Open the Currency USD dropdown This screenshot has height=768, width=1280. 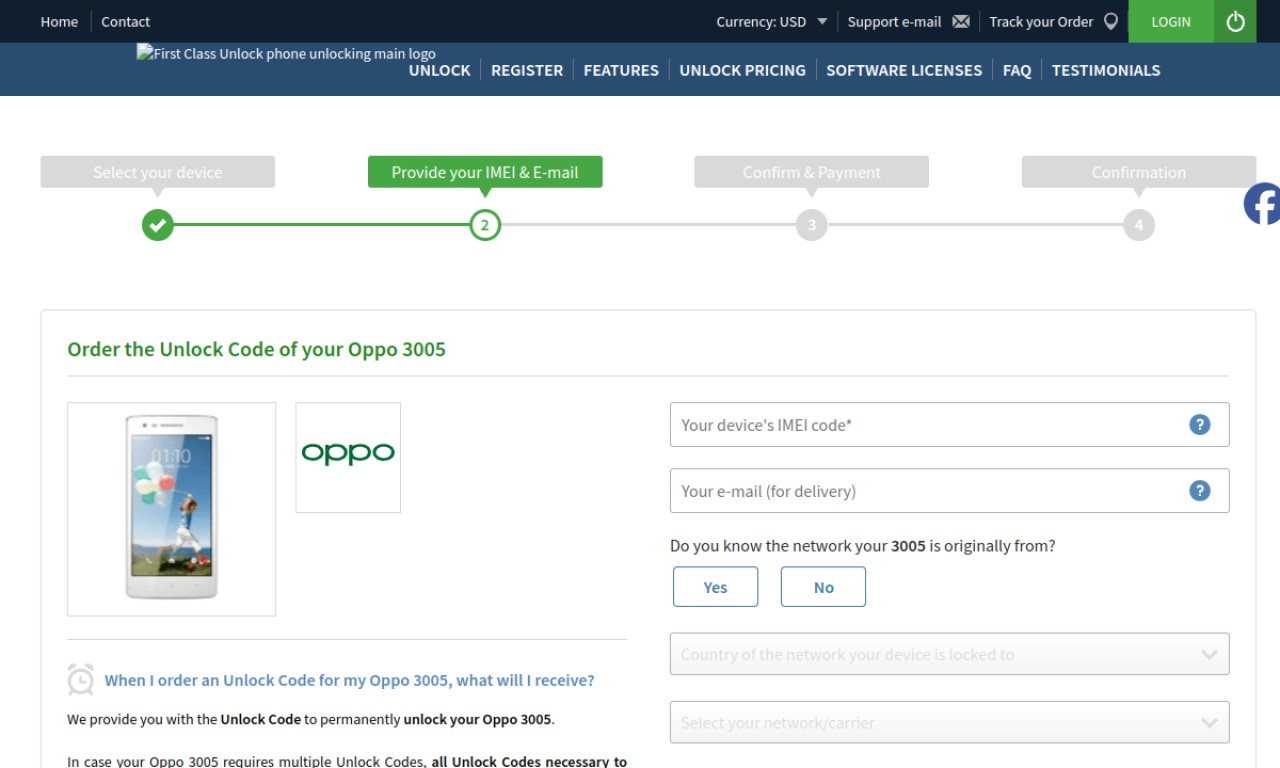772,21
